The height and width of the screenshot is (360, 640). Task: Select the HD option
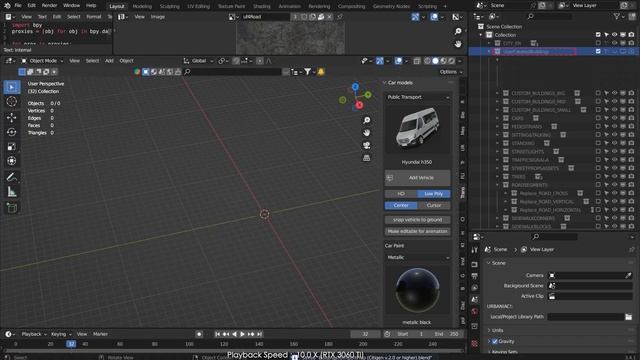(401, 194)
